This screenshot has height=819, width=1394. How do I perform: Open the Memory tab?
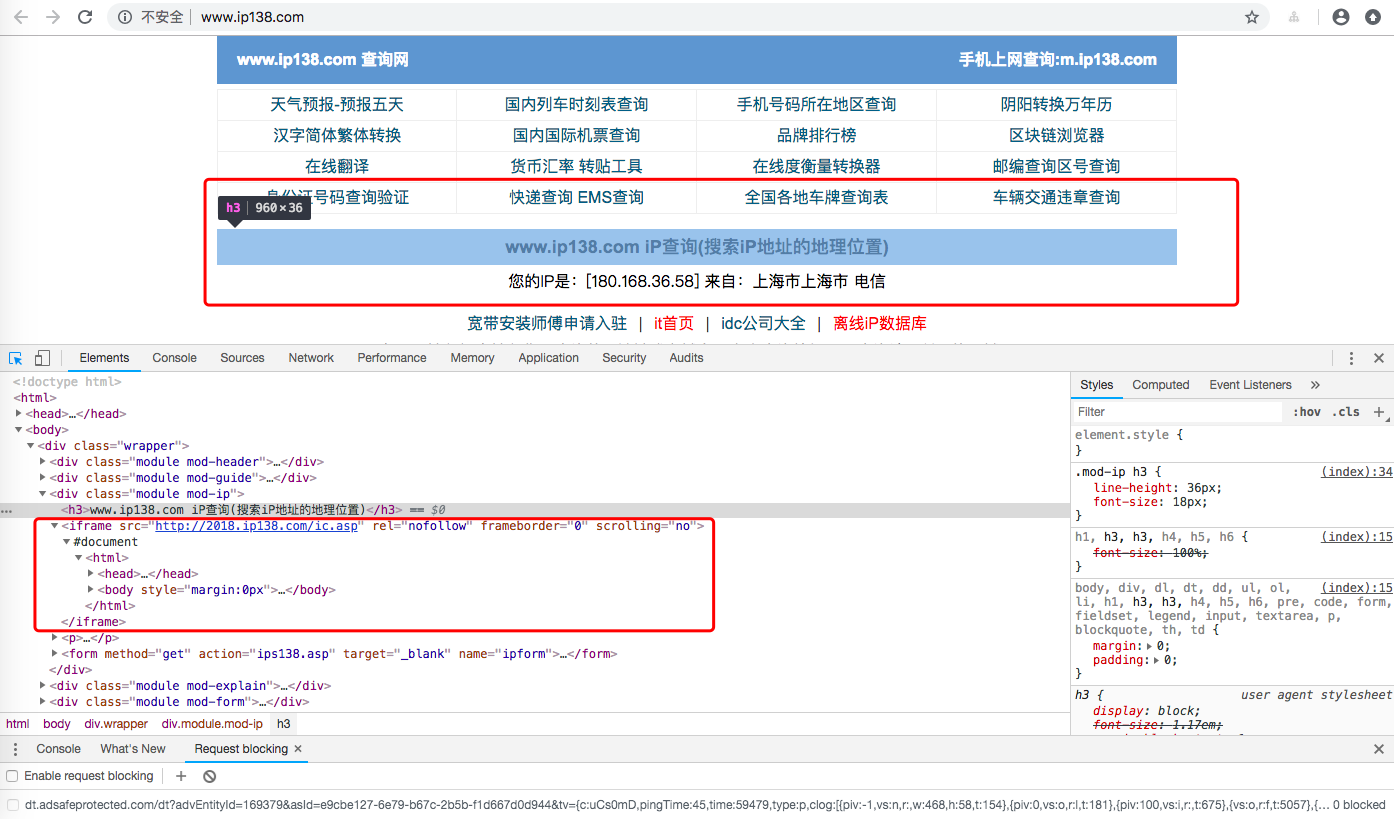pyautogui.click(x=472, y=358)
